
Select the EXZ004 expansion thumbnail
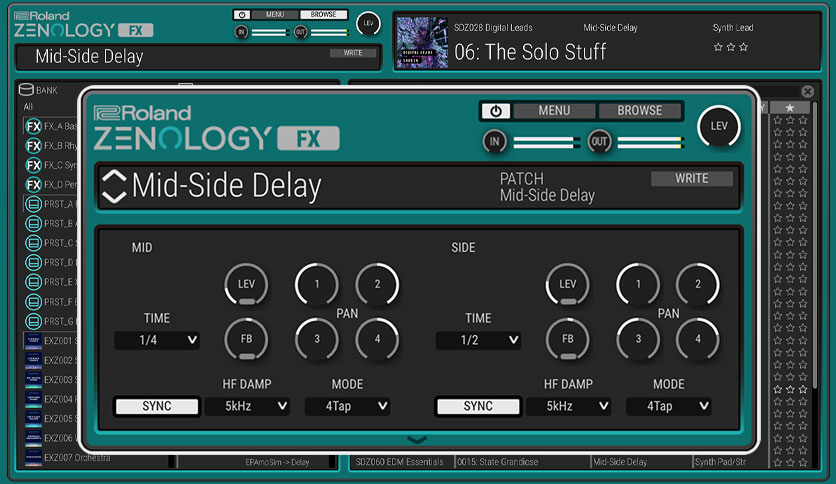[x=34, y=399]
